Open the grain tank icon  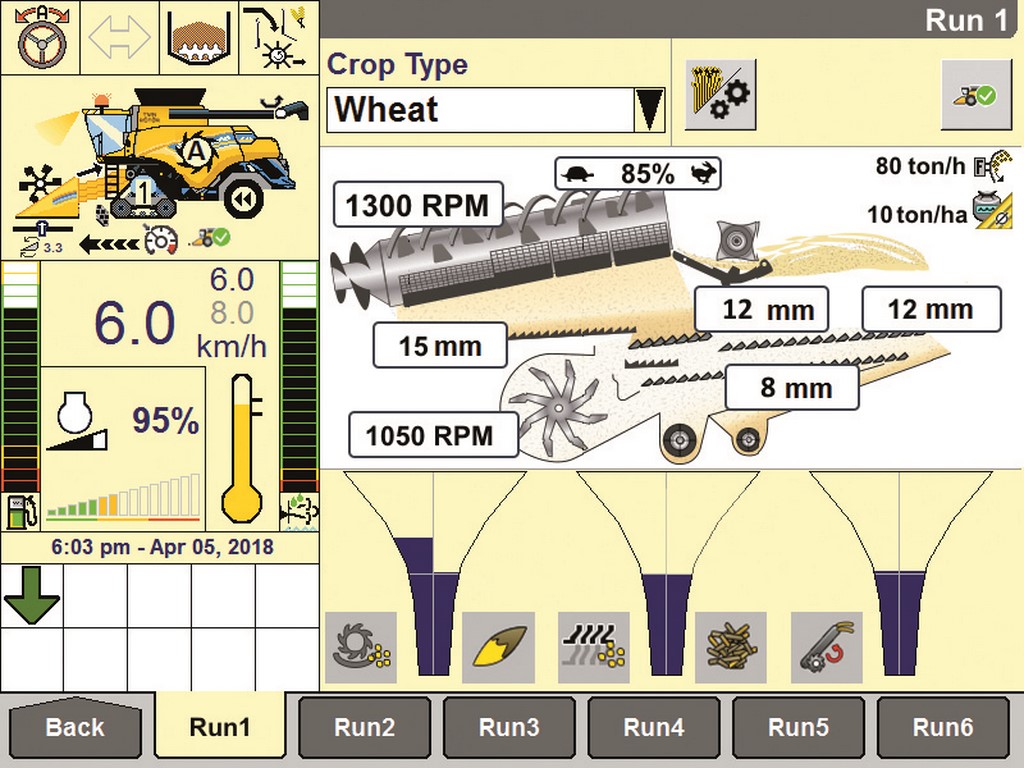(x=199, y=38)
